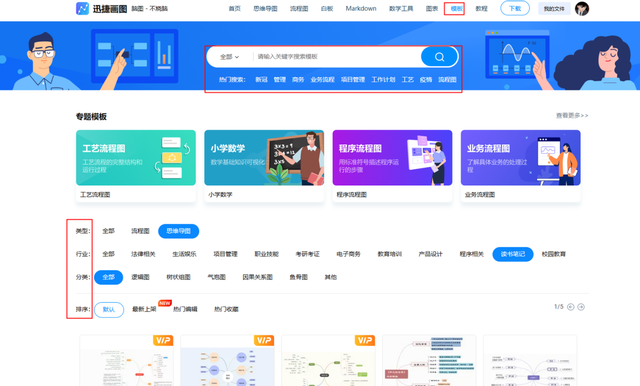Open 首页 in the top navigation
640x386 pixels.
pyautogui.click(x=235, y=9)
